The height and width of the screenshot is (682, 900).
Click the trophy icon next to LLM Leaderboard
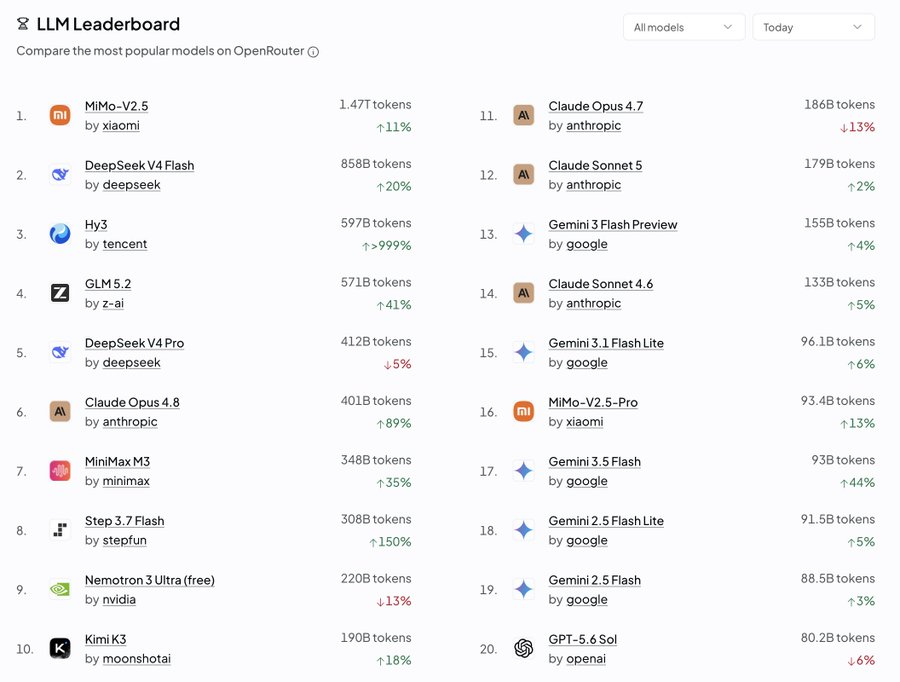pos(22,24)
